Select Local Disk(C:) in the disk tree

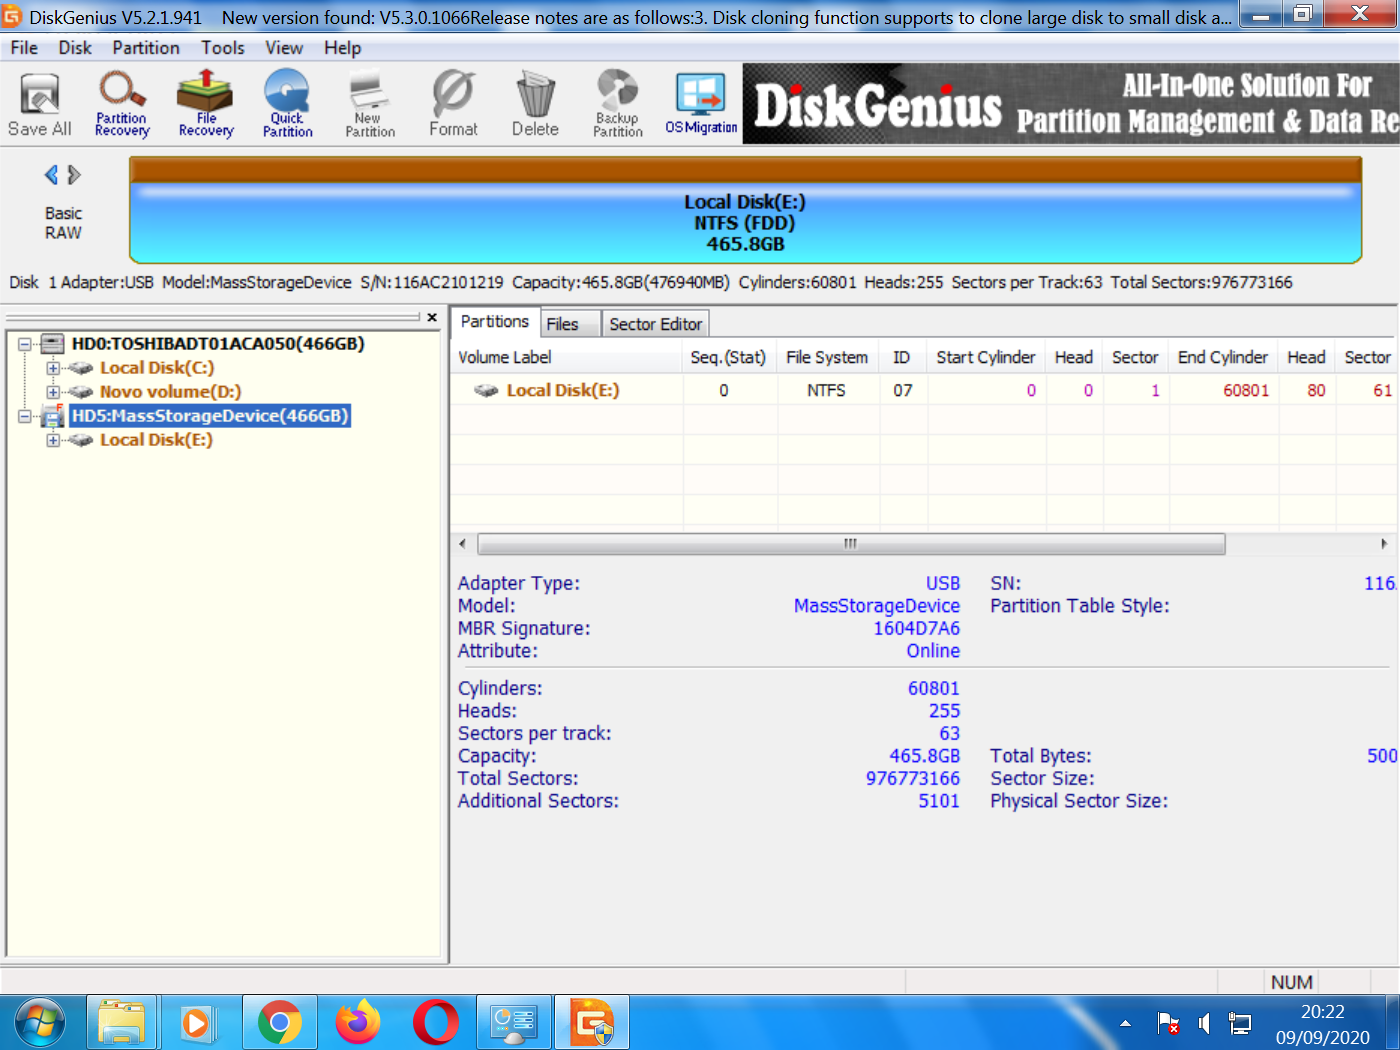click(157, 368)
